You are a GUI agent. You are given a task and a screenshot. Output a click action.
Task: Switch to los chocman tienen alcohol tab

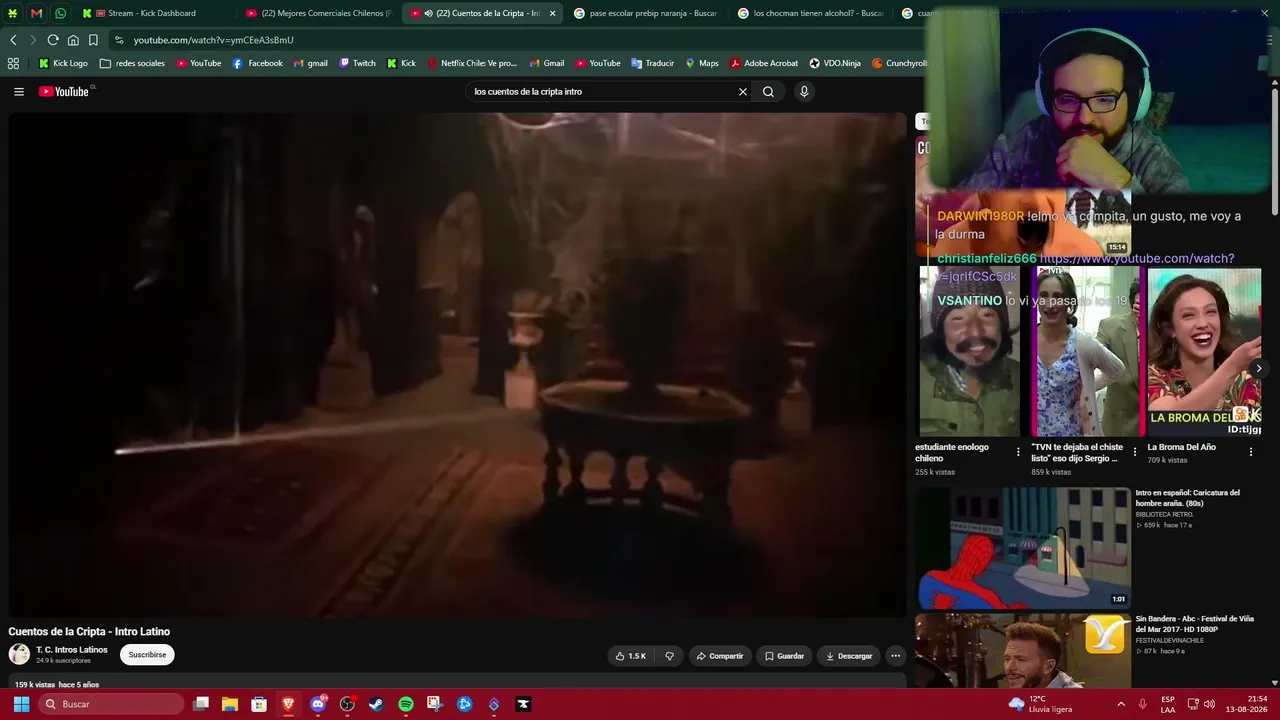810,13
